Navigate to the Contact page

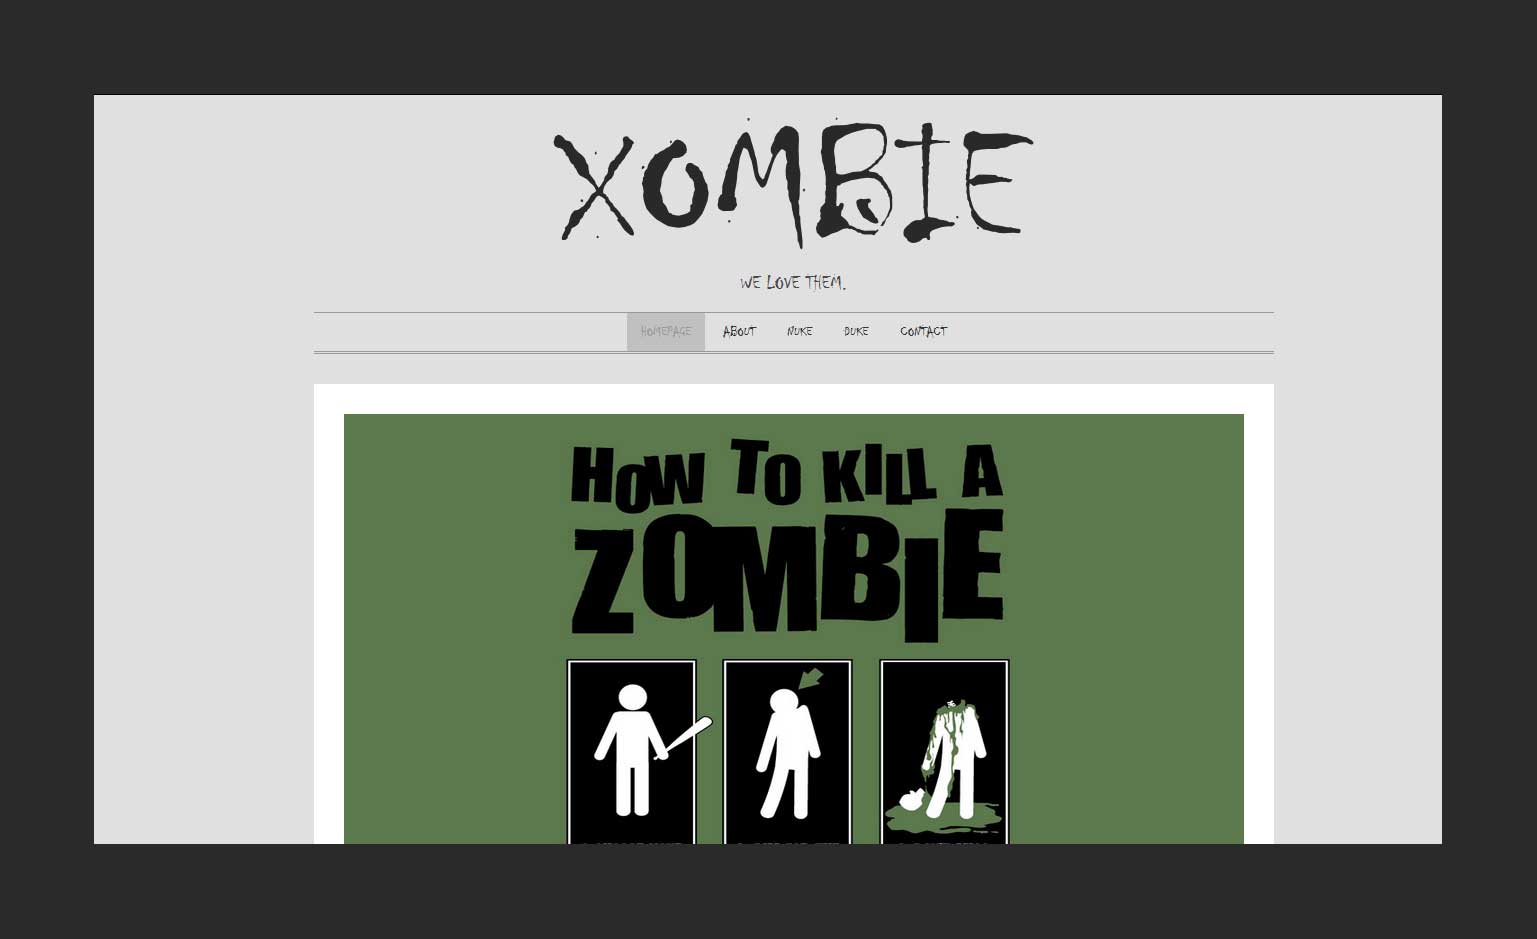pyautogui.click(x=923, y=332)
